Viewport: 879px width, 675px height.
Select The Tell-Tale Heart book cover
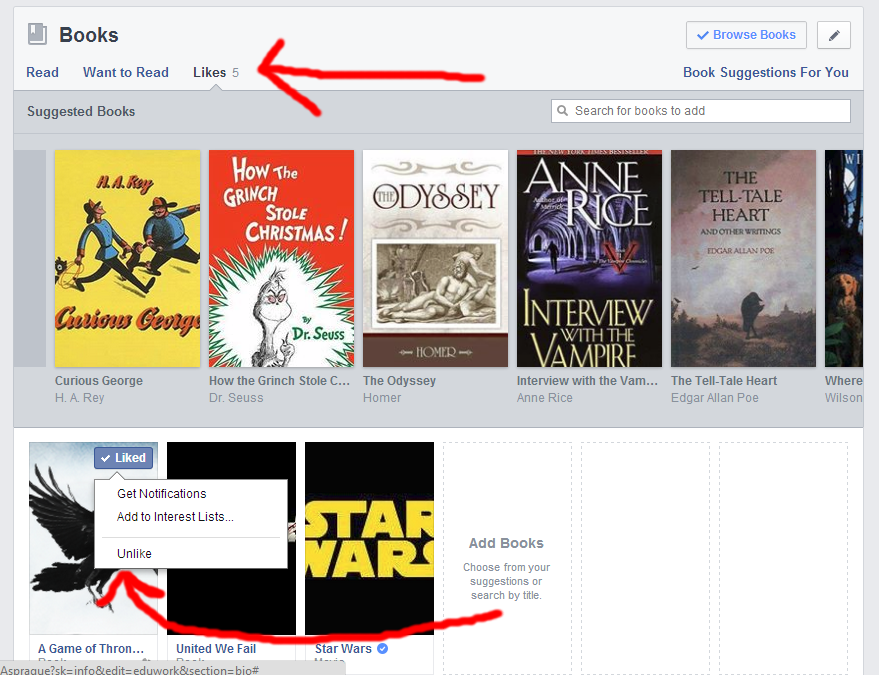(x=743, y=258)
